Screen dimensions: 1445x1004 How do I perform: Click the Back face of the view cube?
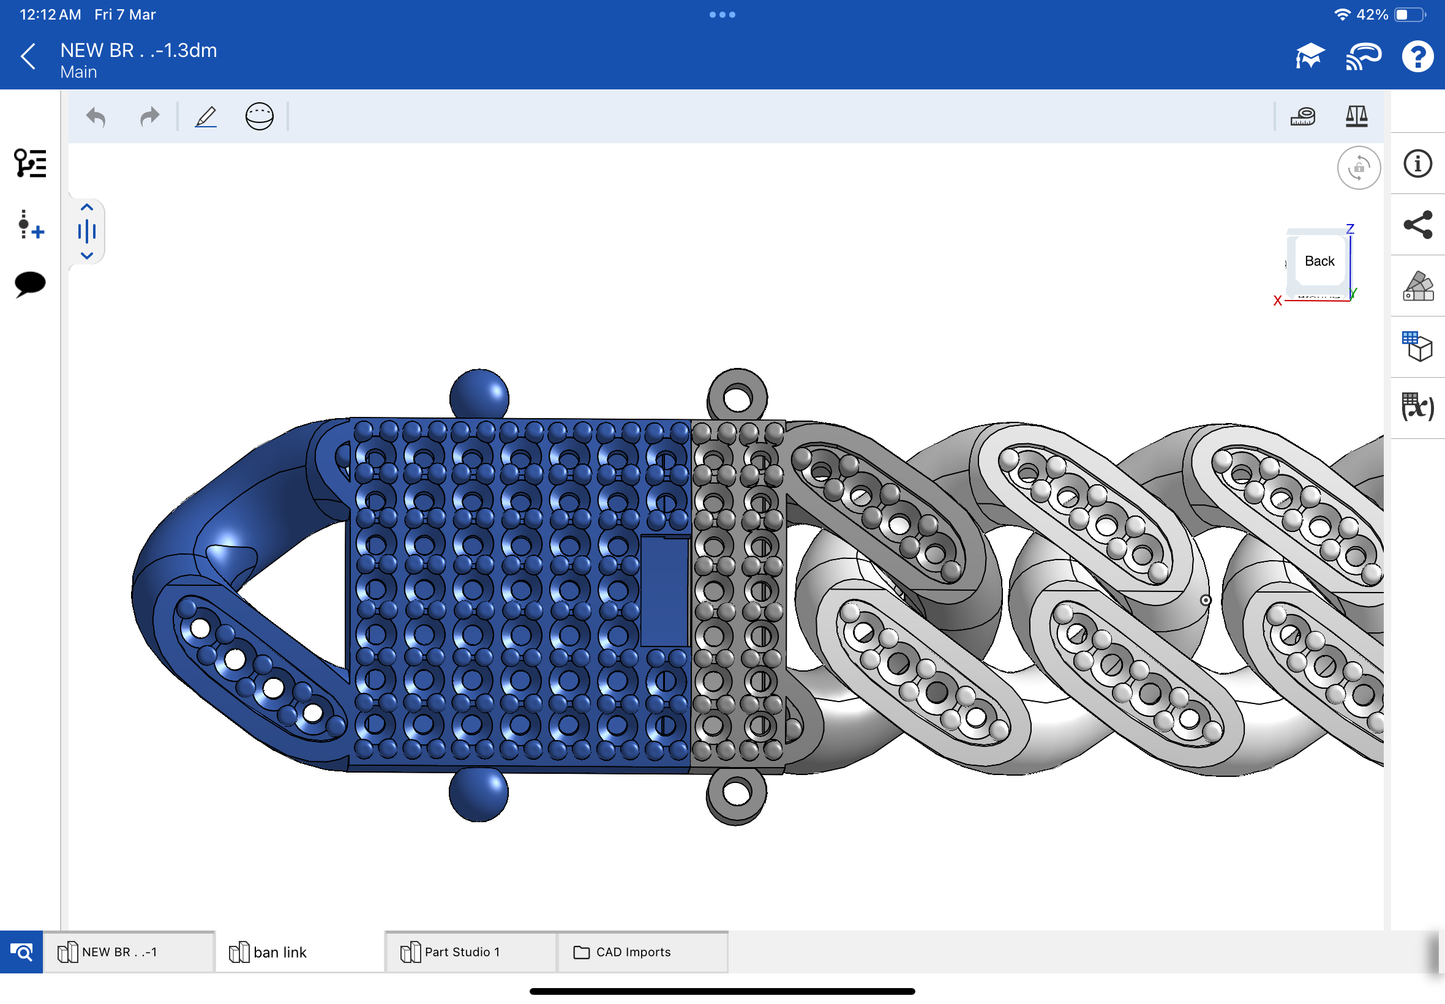[x=1319, y=262]
